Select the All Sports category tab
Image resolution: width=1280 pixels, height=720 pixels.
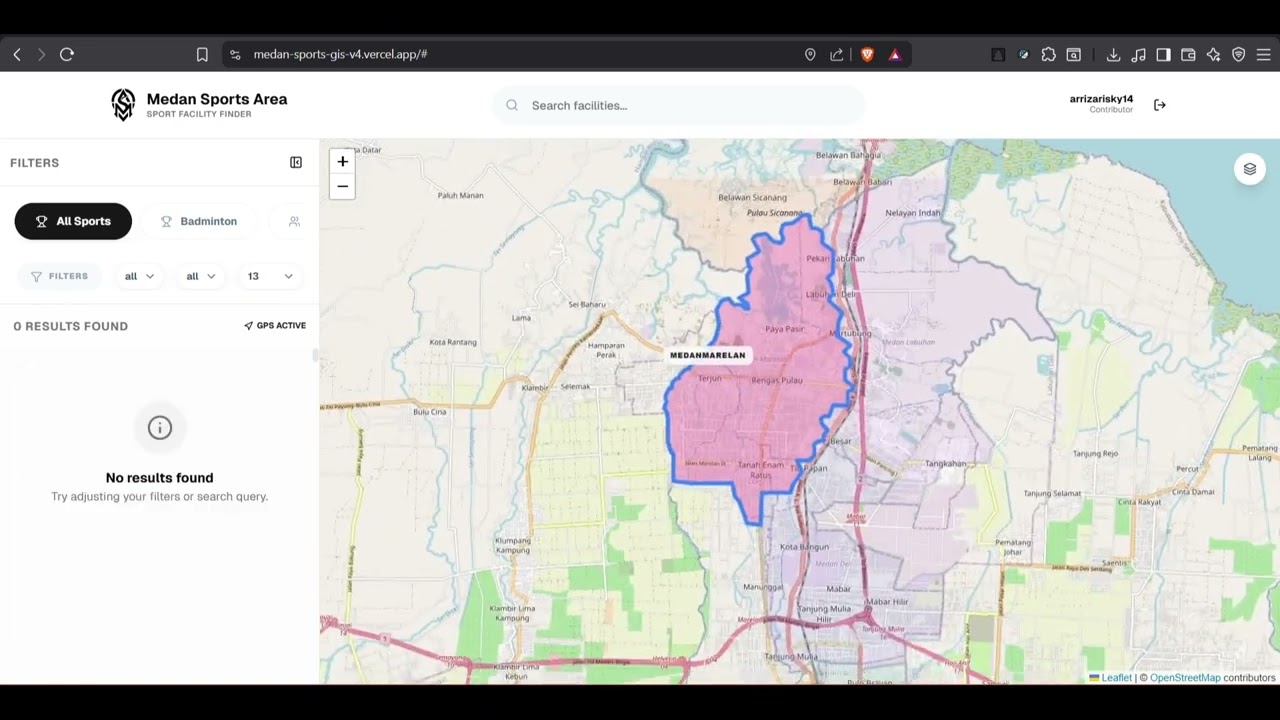tap(73, 221)
